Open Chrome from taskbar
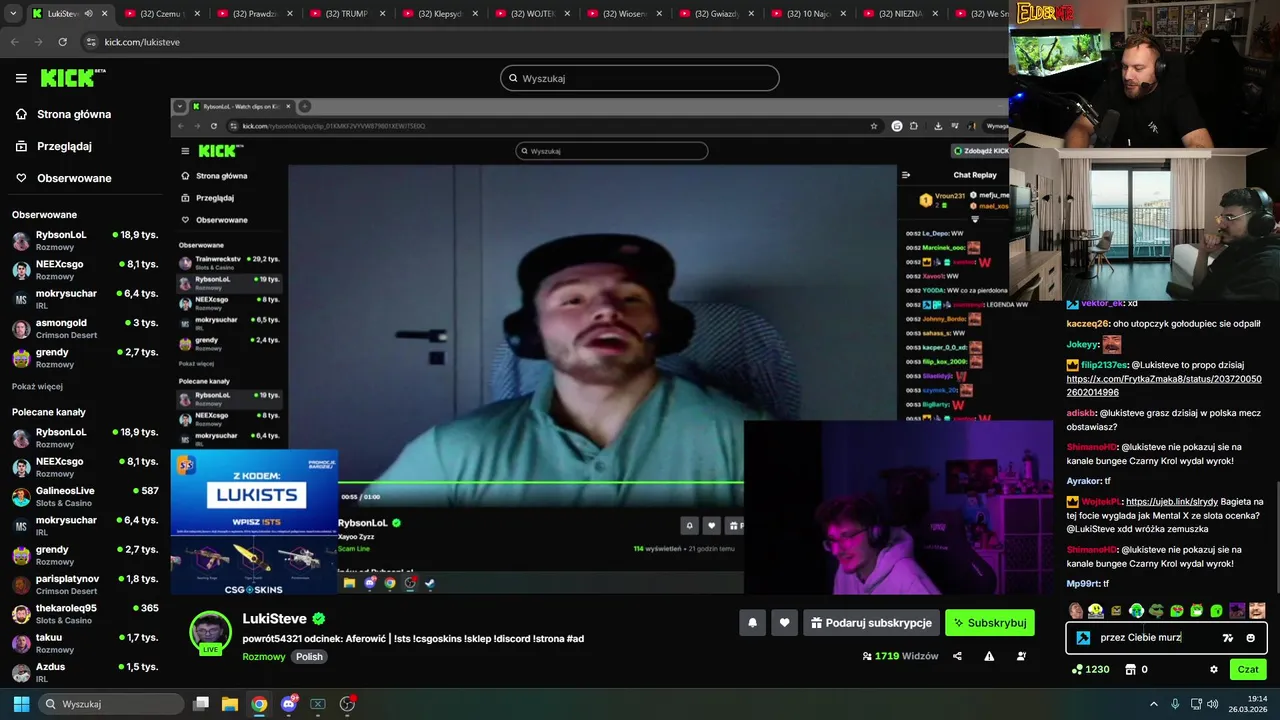Image resolution: width=1280 pixels, height=720 pixels. (259, 704)
